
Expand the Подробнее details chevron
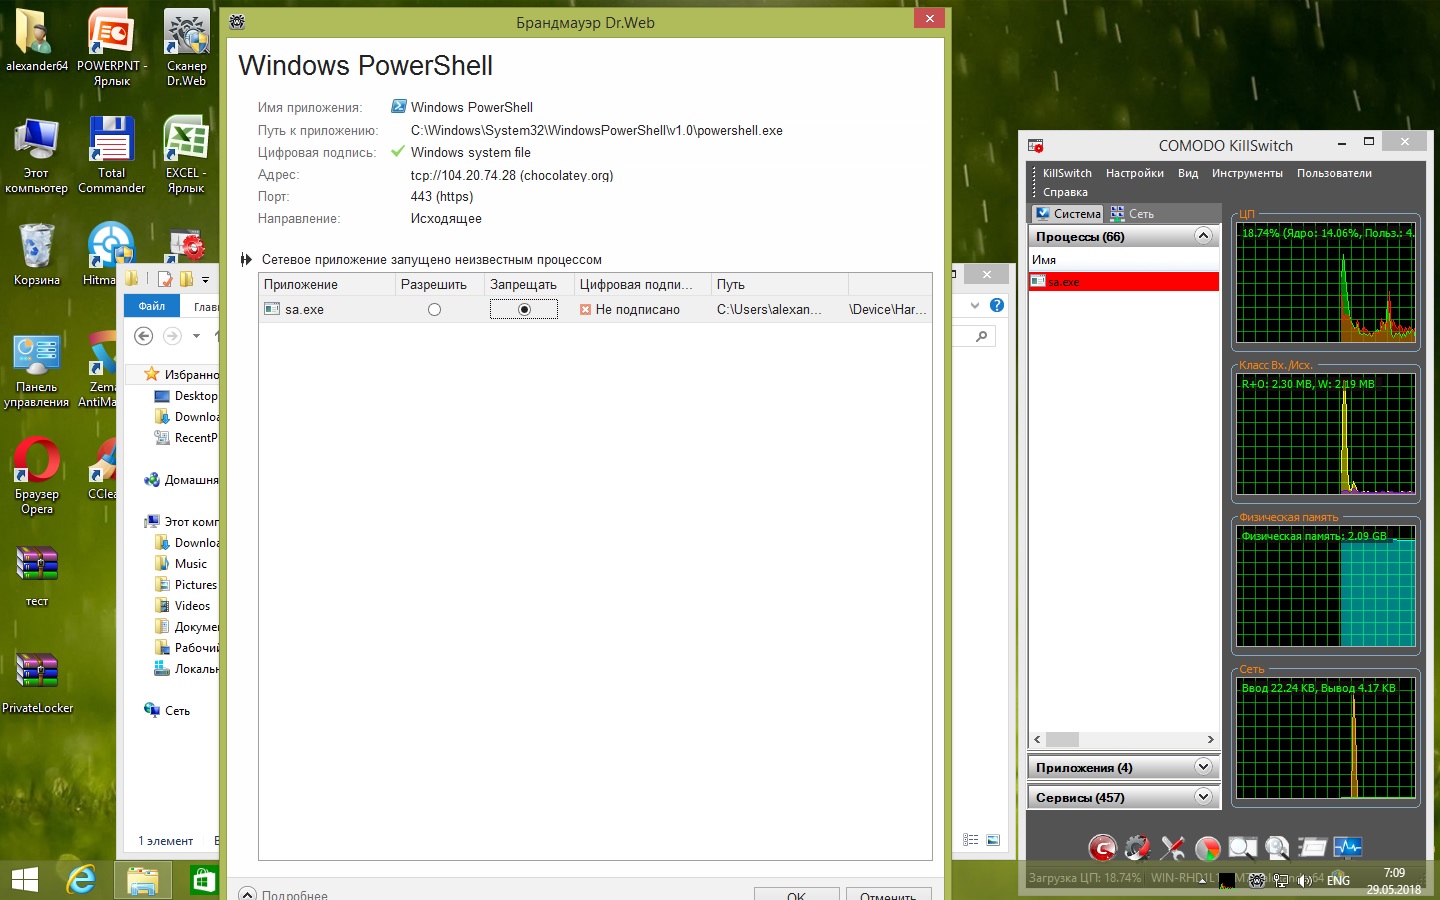coord(247,895)
